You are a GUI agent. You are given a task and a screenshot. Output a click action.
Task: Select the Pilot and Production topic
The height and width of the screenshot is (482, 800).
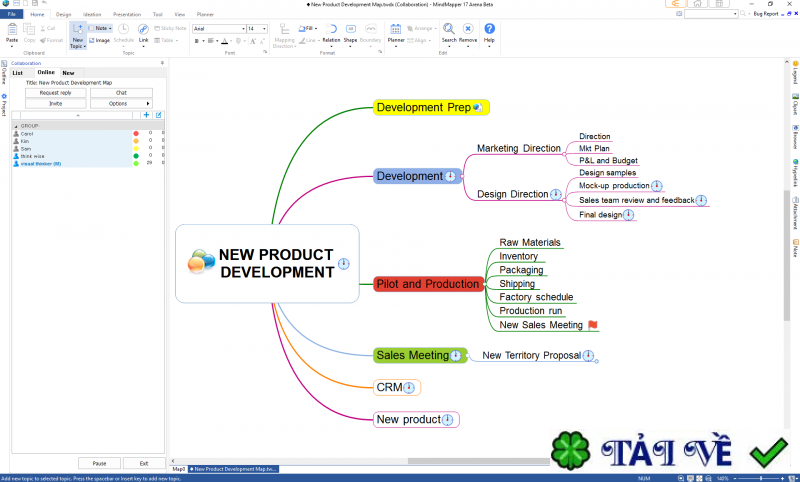[427, 284]
